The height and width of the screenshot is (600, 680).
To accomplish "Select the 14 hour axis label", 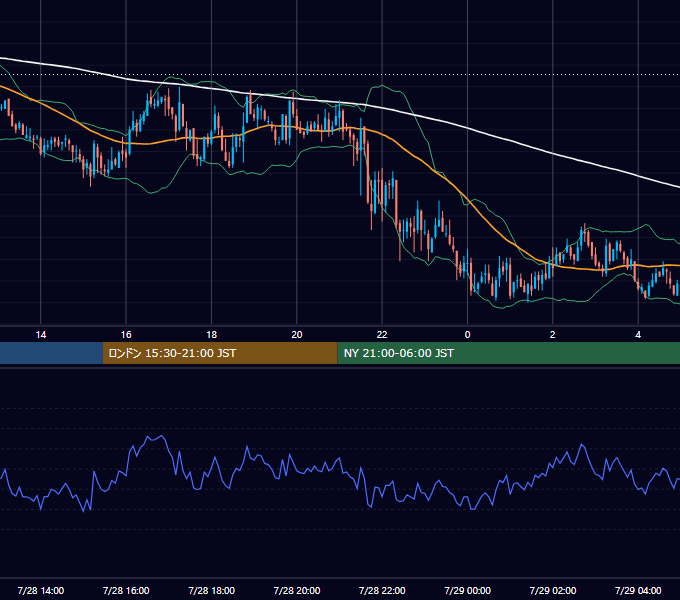I will click(41, 335).
